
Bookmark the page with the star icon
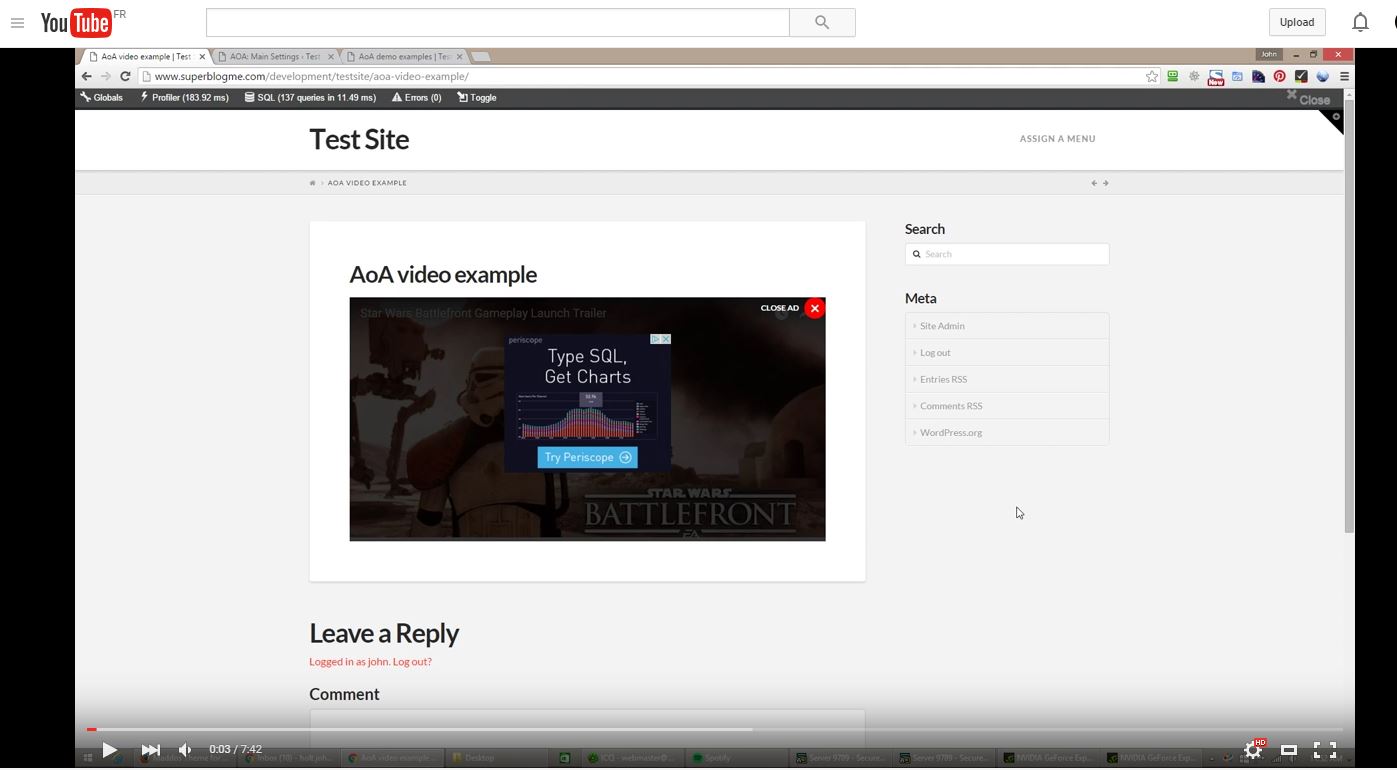[x=1152, y=76]
